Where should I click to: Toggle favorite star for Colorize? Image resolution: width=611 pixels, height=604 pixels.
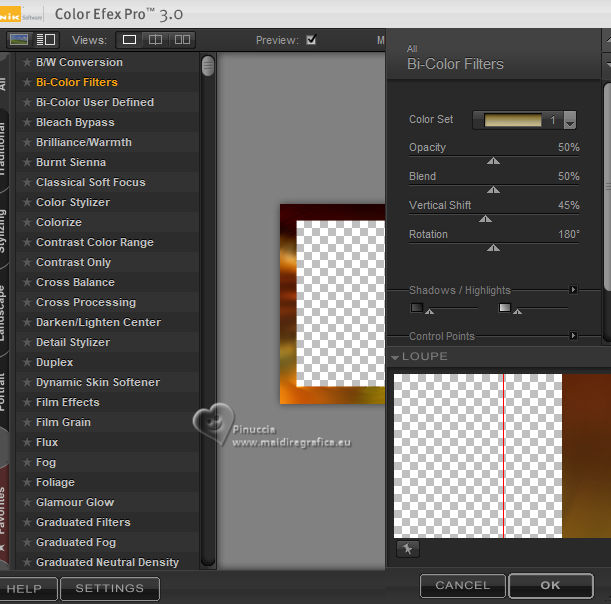pyautogui.click(x=26, y=223)
